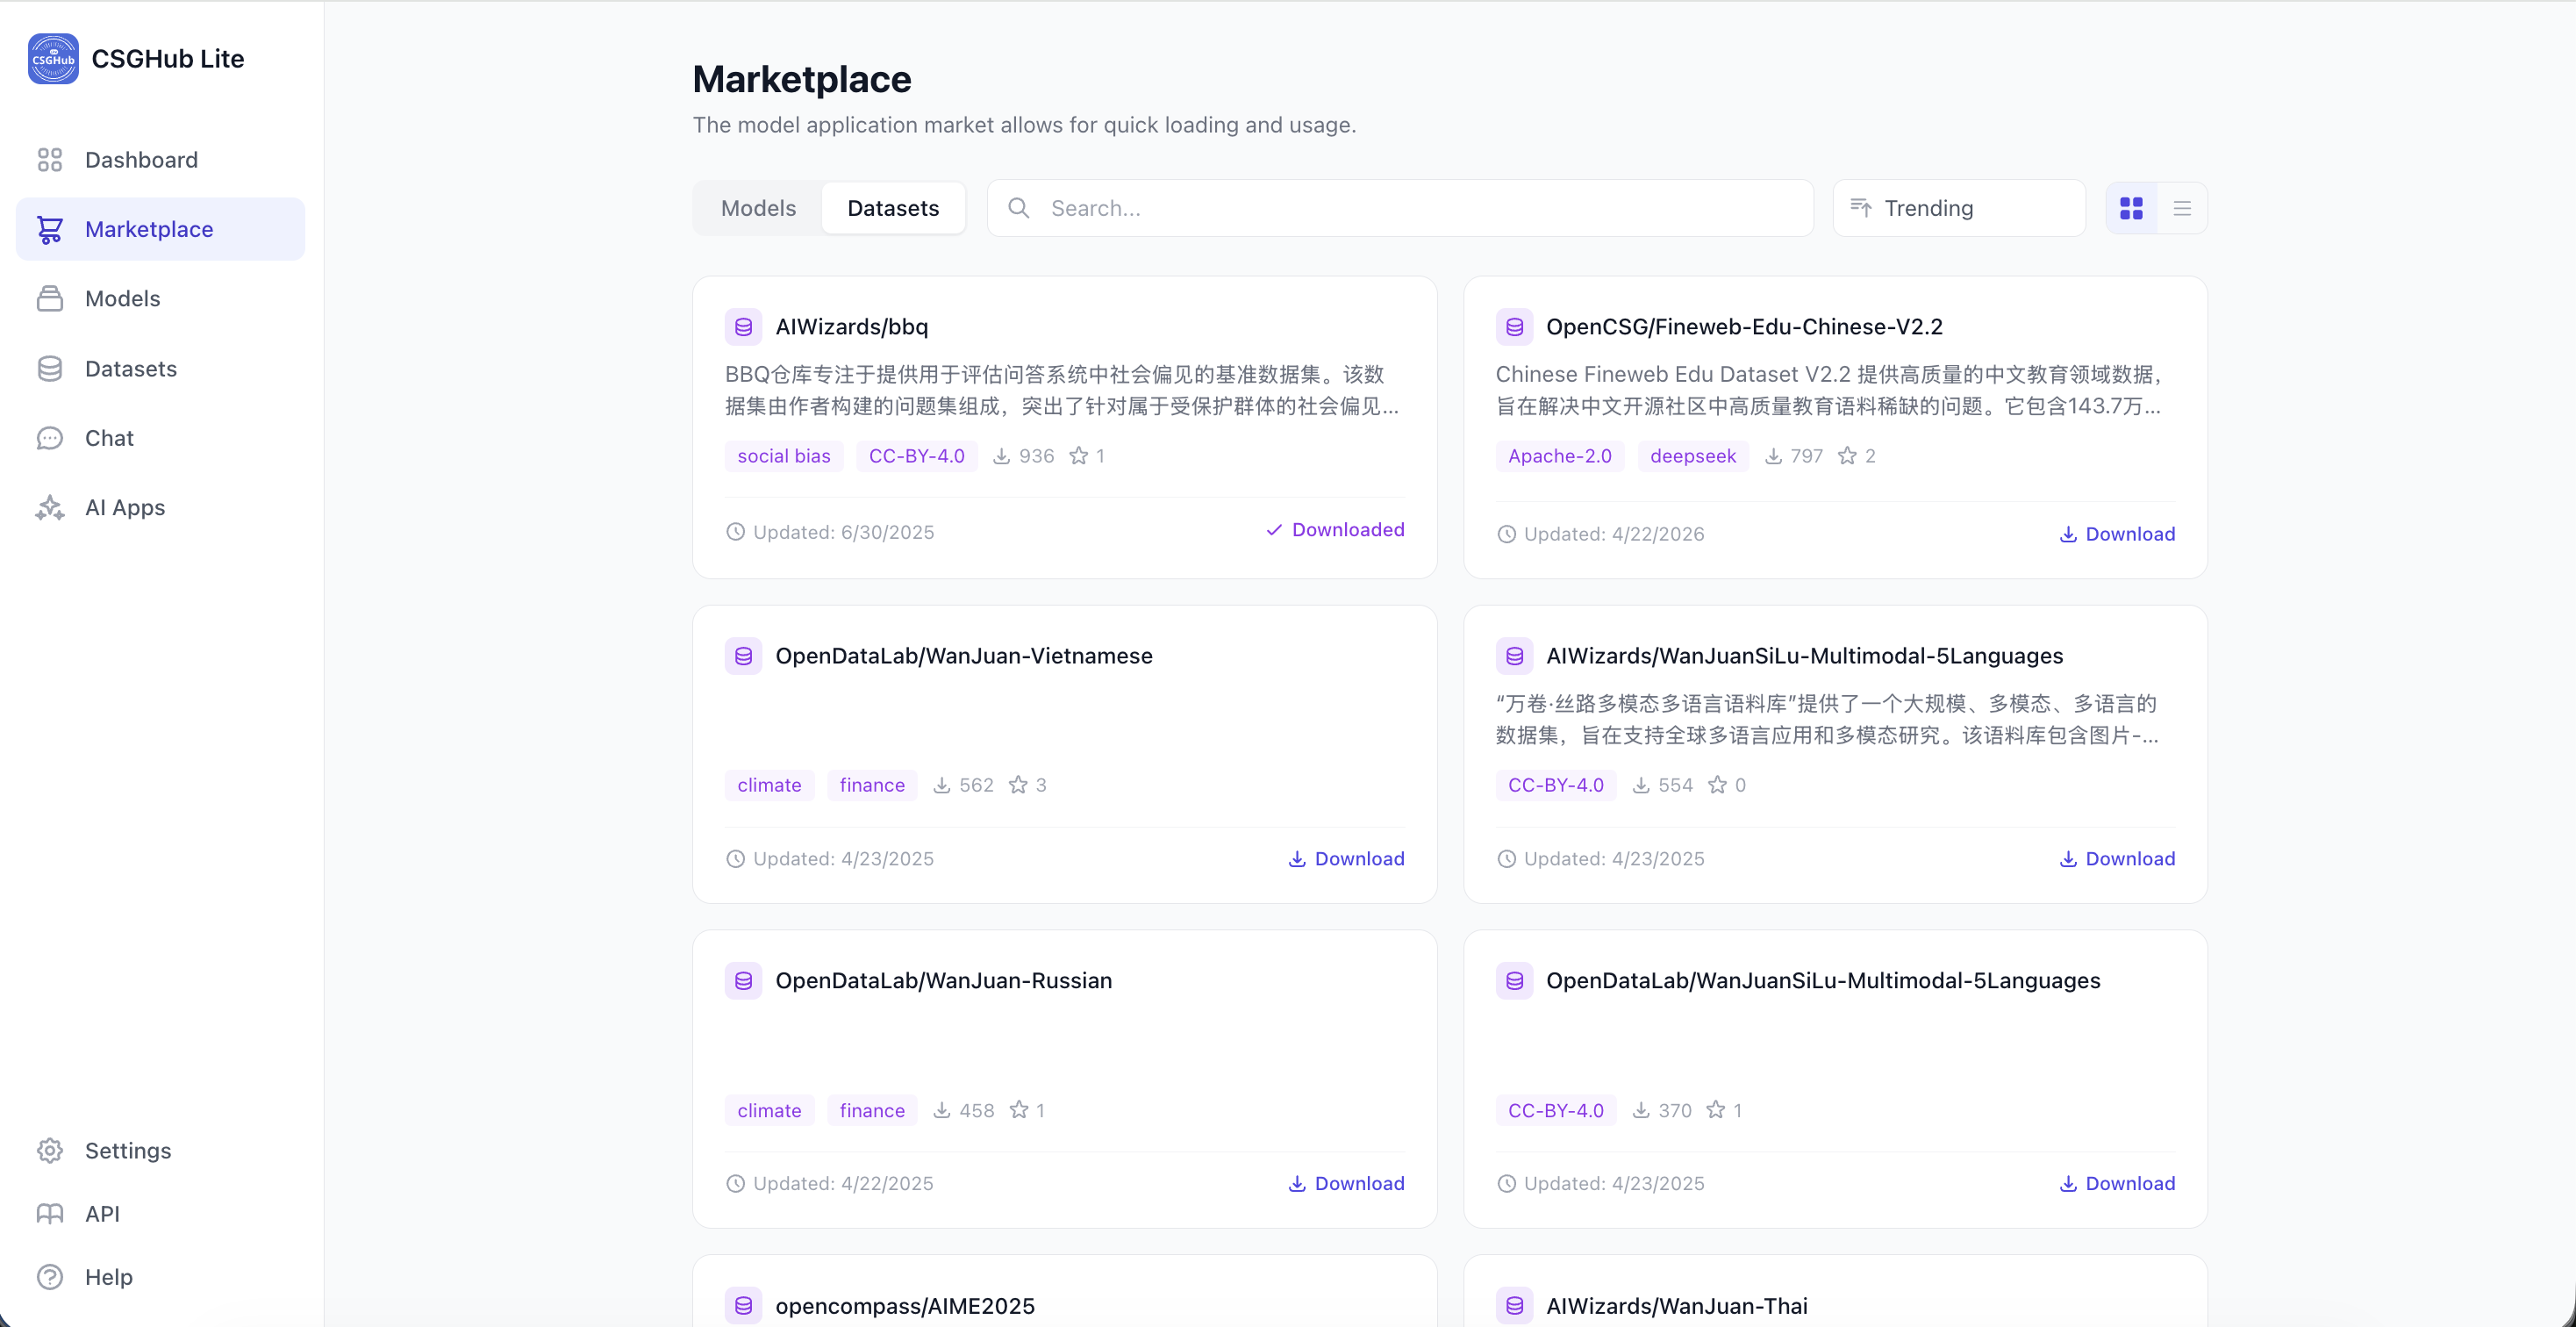Viewport: 2576px width, 1327px height.
Task: Download OpenDataLab/WanJuan-Vietnamese dataset
Action: click(1346, 859)
